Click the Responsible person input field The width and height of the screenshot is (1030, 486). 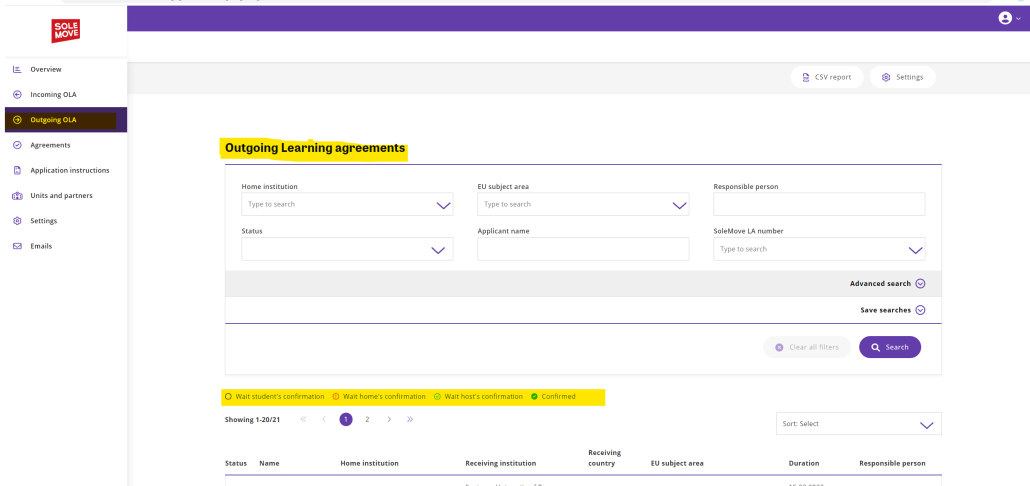(x=819, y=204)
